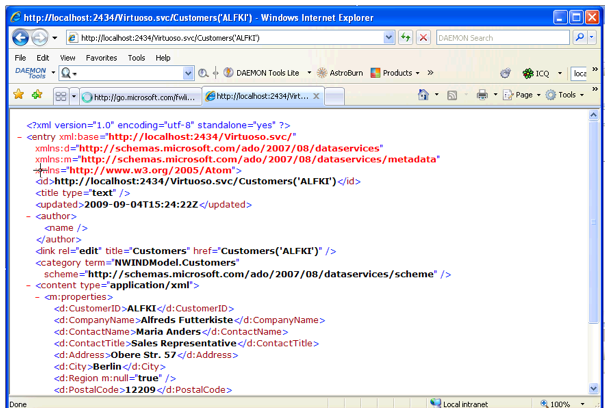This screenshot has width=613, height=420.
Task: Click the Favorites Center star icon
Action: (19, 94)
